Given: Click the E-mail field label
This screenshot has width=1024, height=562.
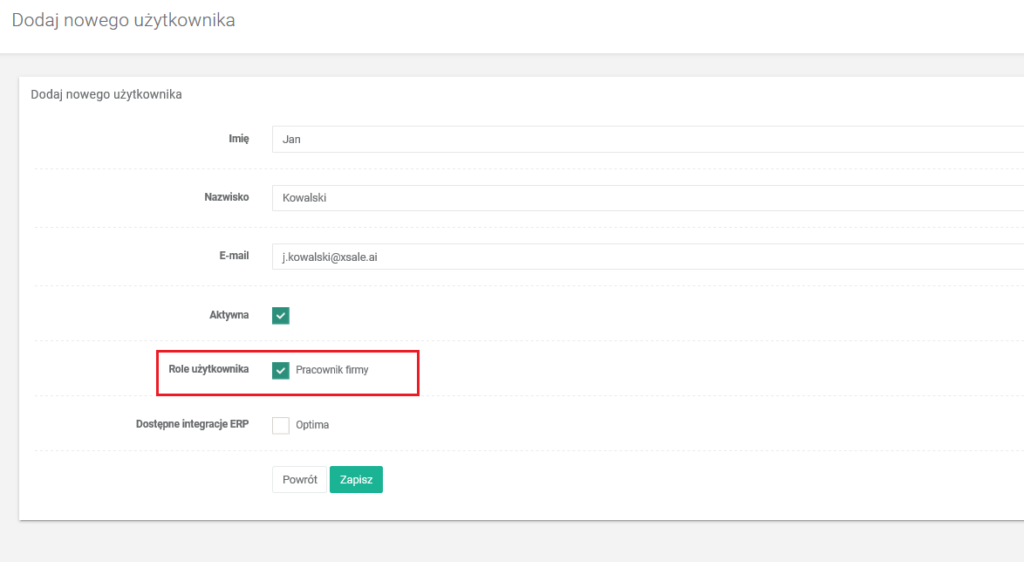Looking at the screenshot, I should (233, 257).
